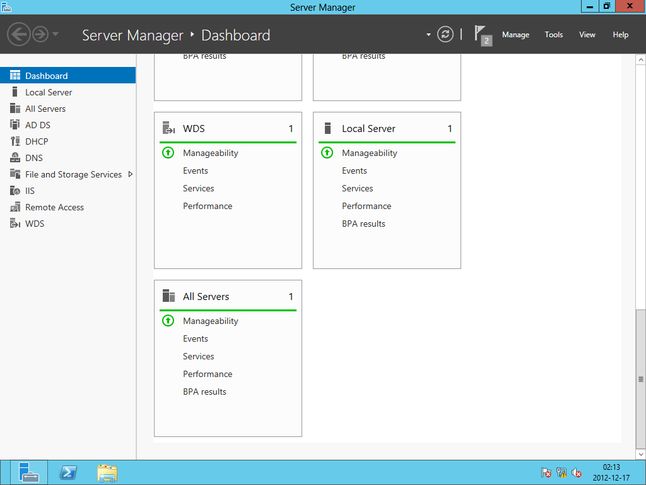Image resolution: width=646 pixels, height=485 pixels.
Task: Refresh the Server Manager dashboard
Action: pyautogui.click(x=445, y=34)
